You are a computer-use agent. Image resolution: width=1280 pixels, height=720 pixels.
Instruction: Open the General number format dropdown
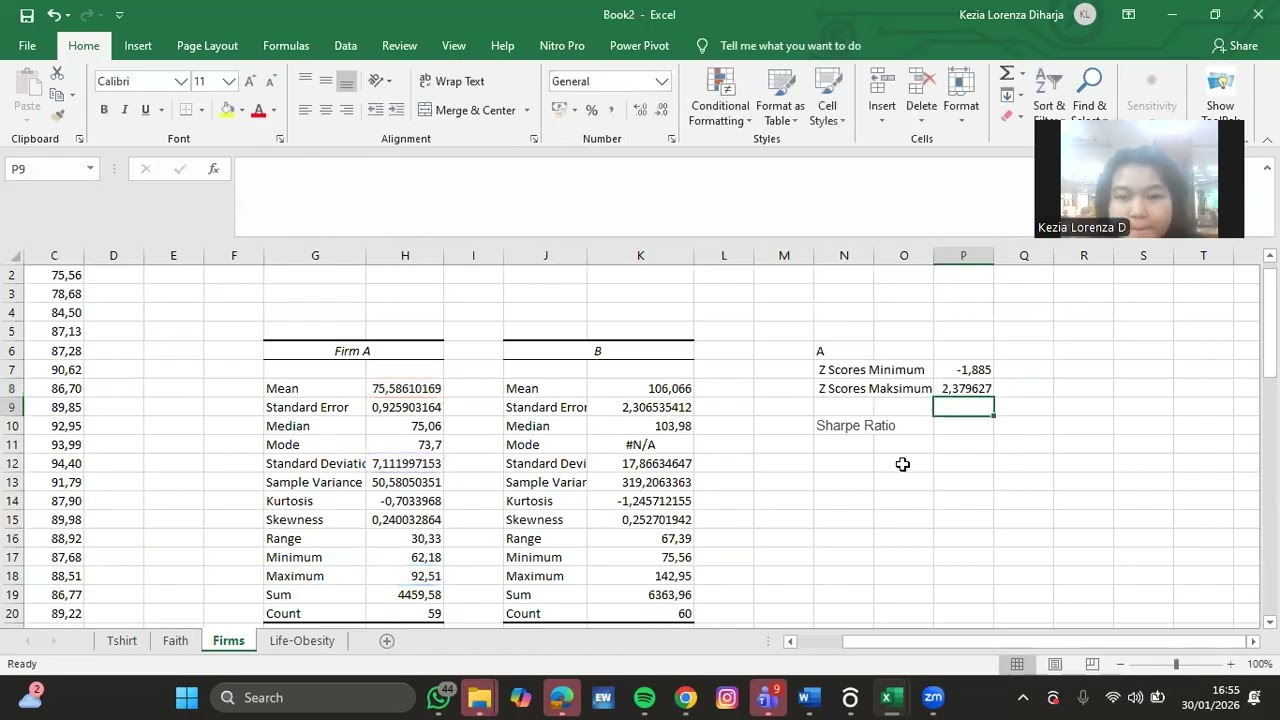click(x=661, y=81)
